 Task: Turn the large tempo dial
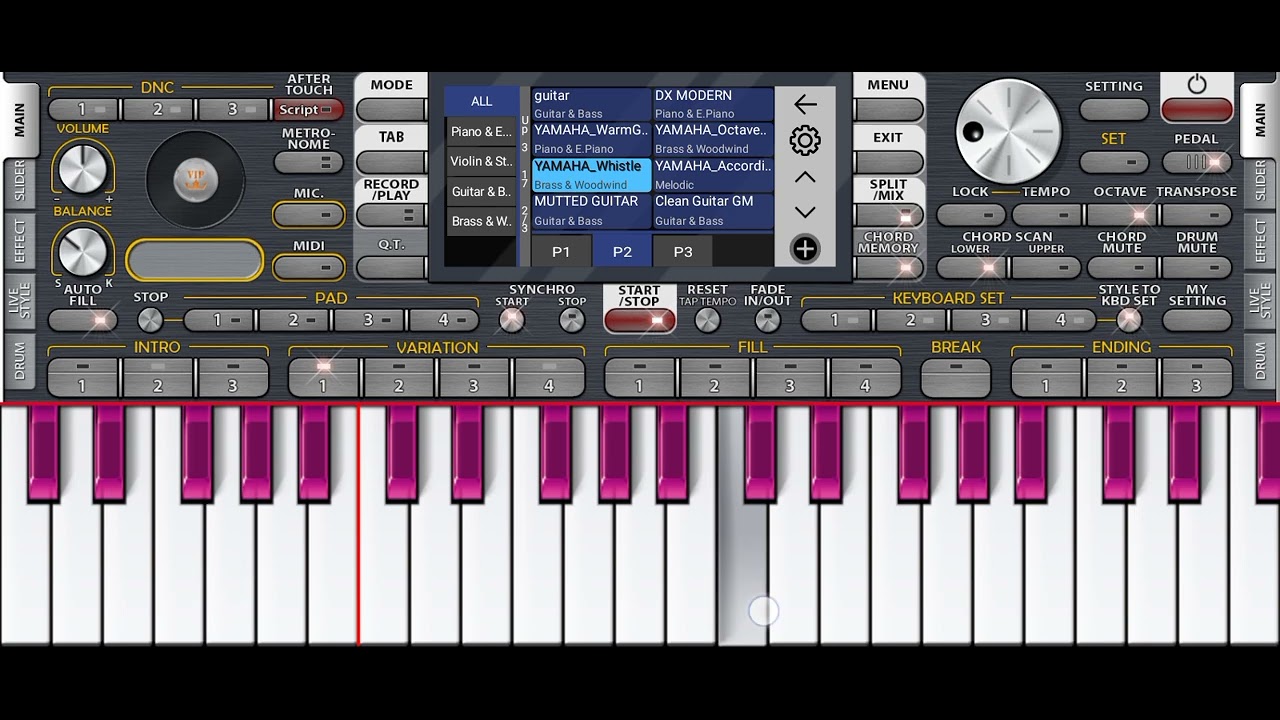[1008, 131]
